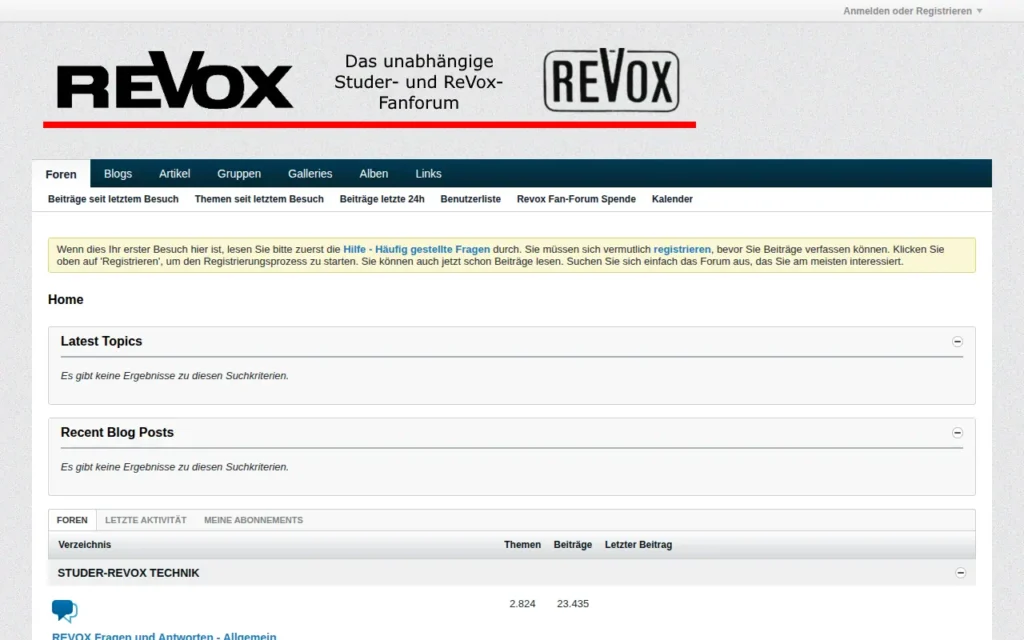Open the Anmelden oder Registrieren dropdown

[912, 11]
